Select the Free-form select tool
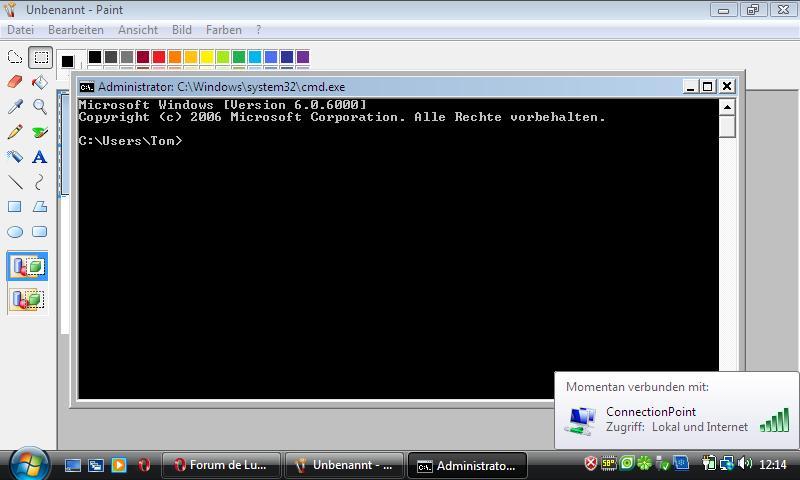Viewport: 800px width, 480px height. point(15,57)
